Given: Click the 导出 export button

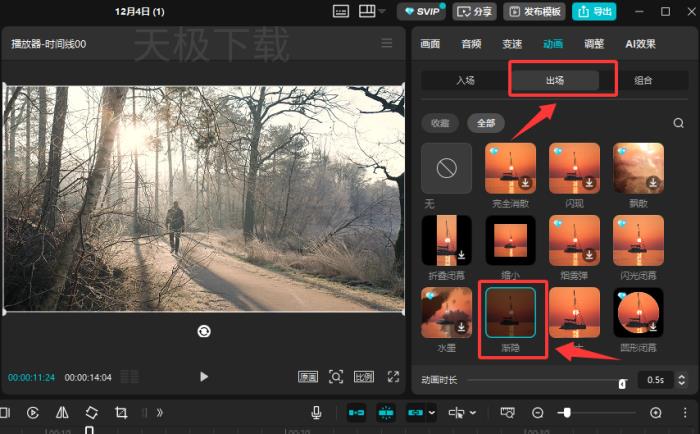Looking at the screenshot, I should (594, 11).
